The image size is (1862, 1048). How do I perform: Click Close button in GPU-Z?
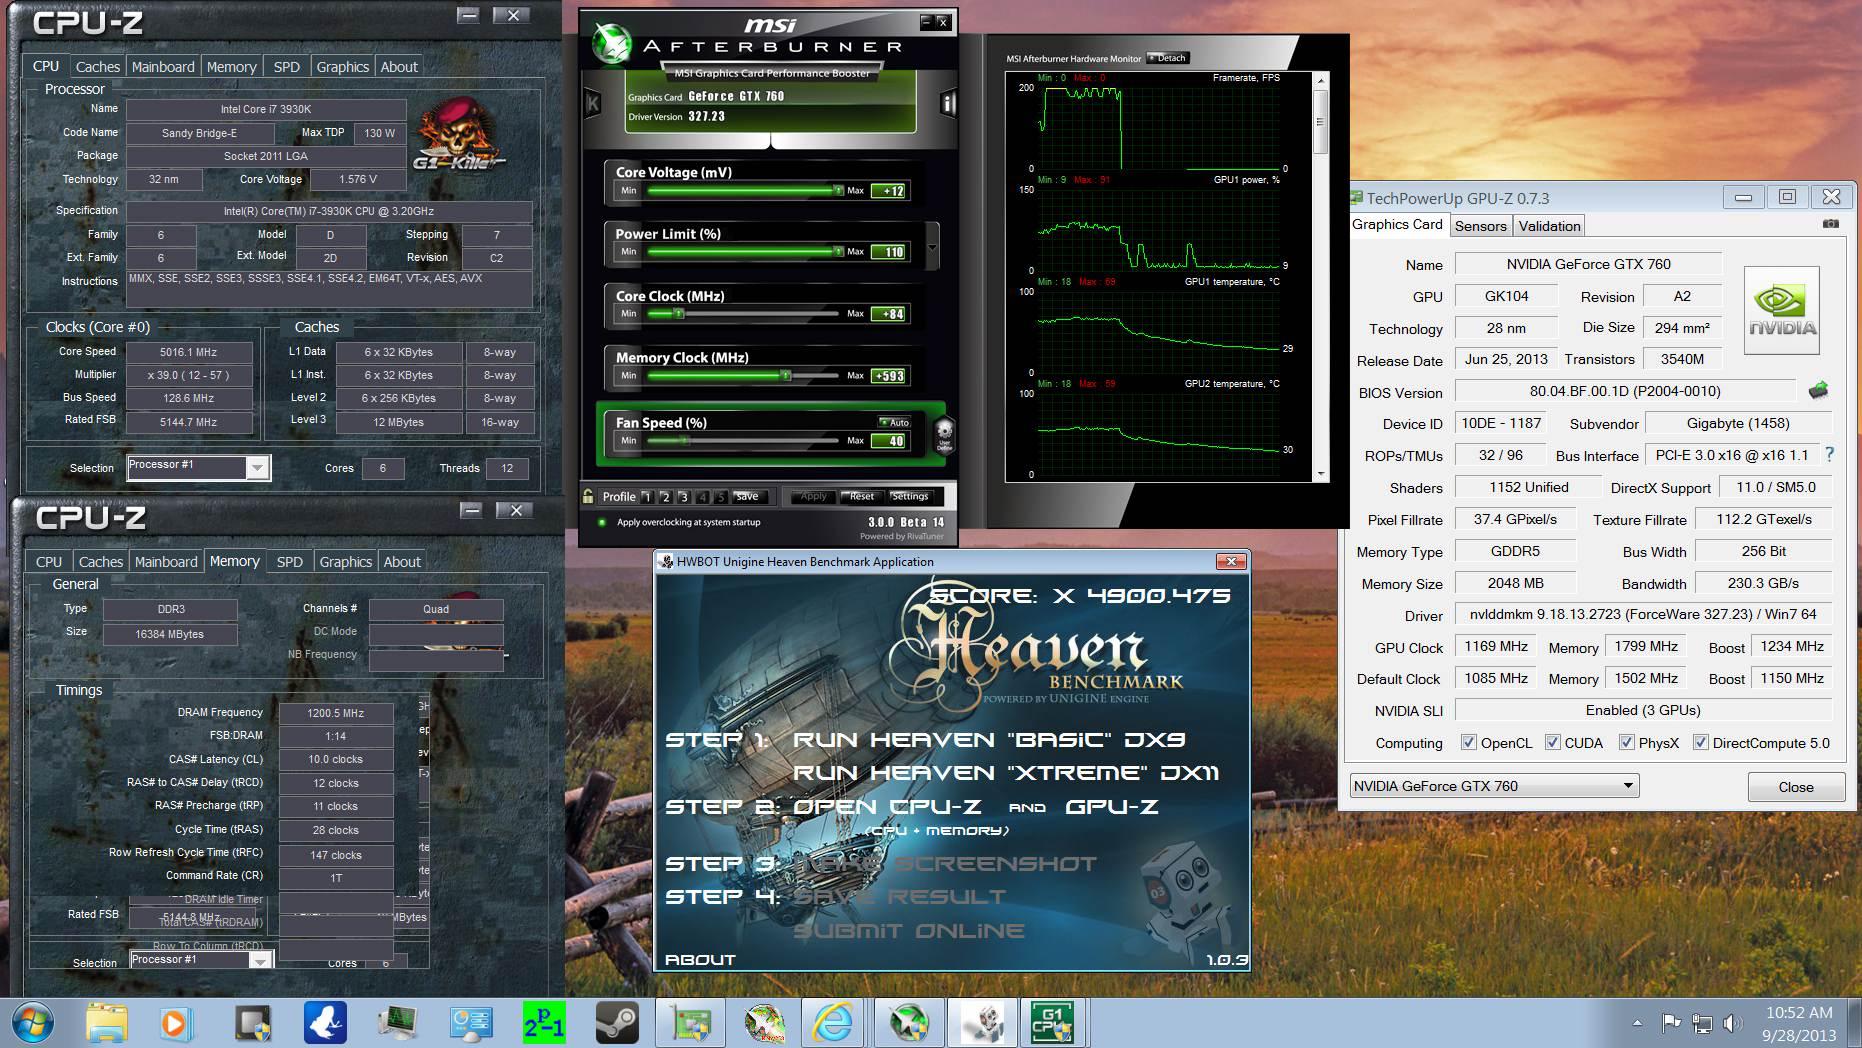point(1796,787)
